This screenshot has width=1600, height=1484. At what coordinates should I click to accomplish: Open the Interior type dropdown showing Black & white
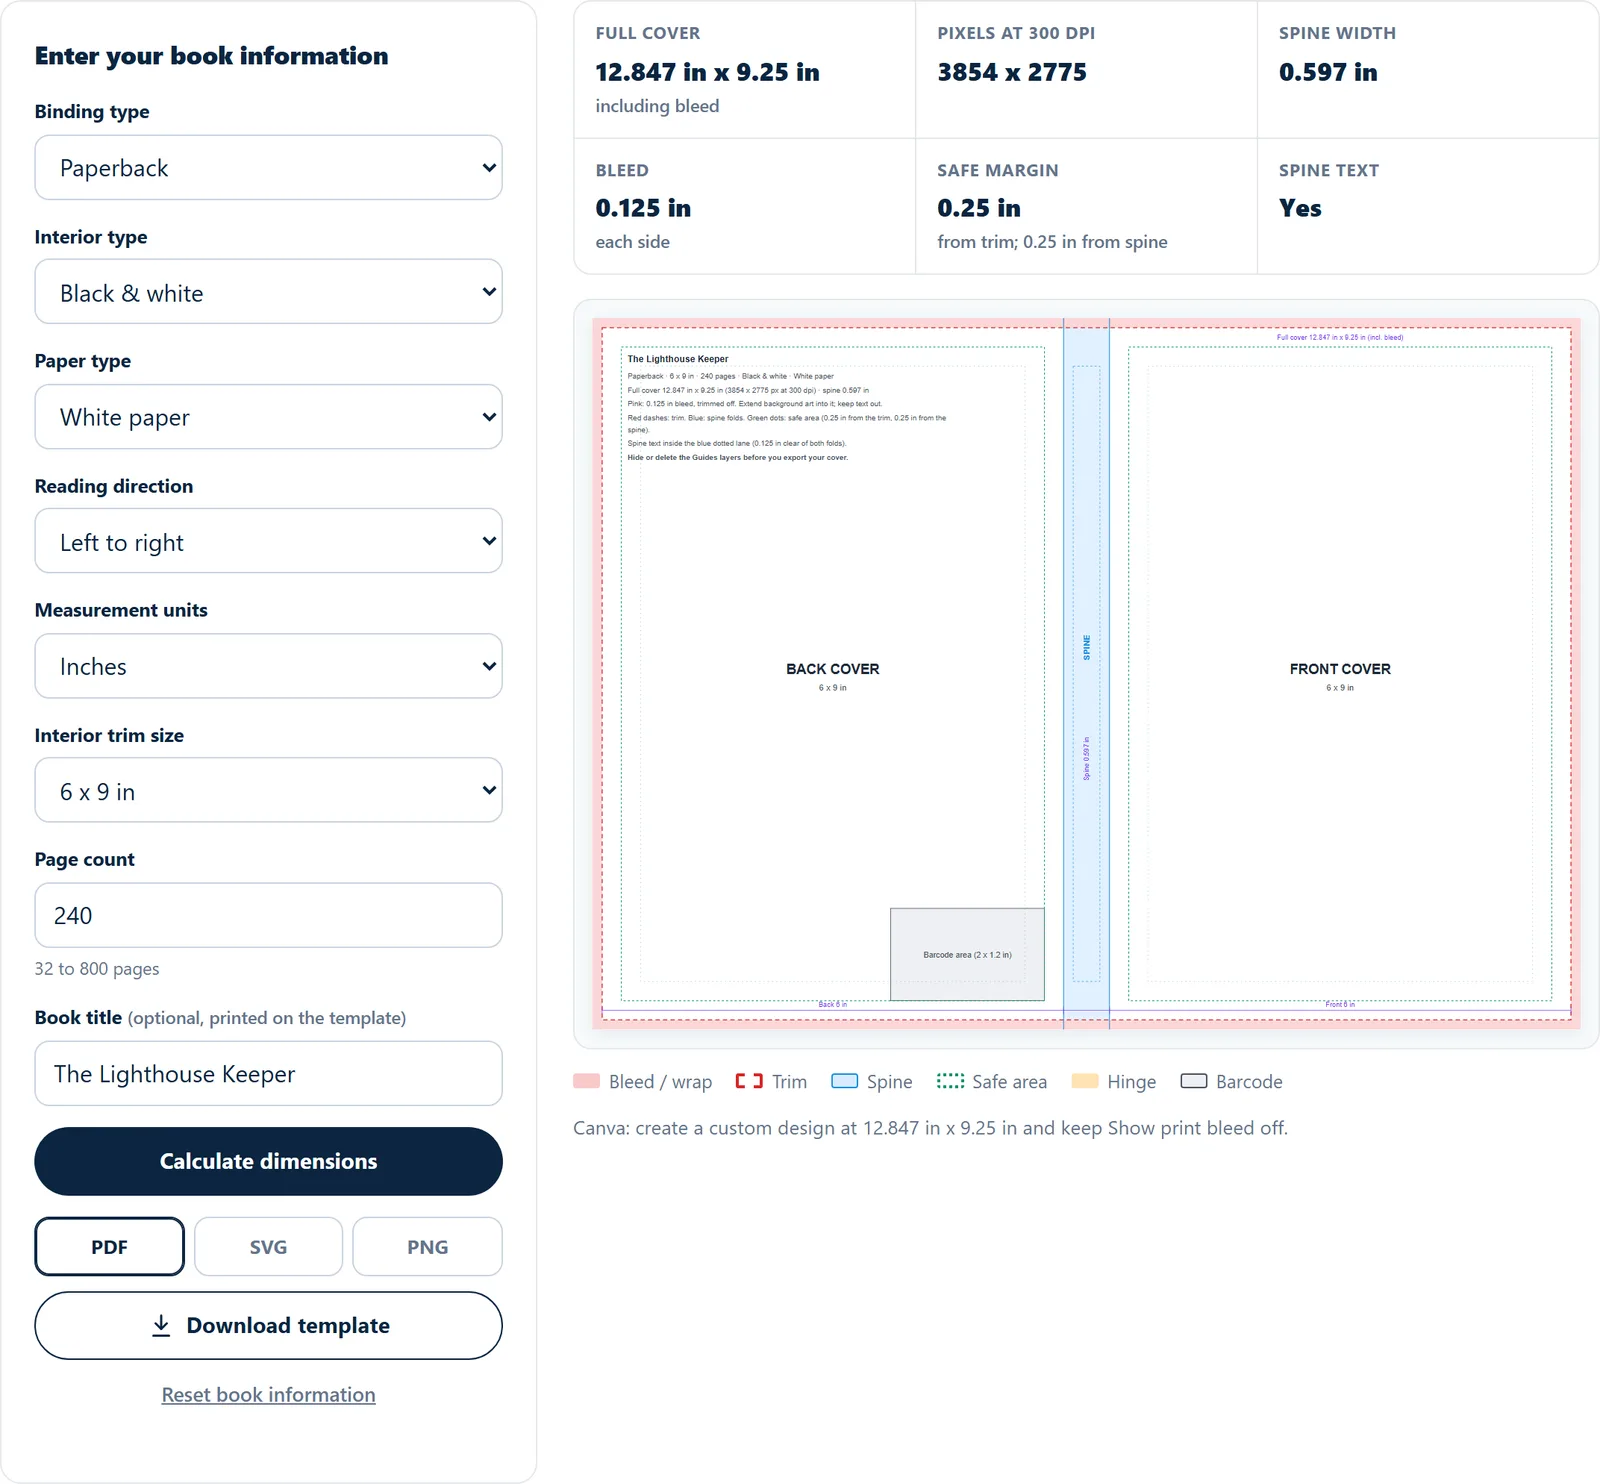tap(268, 292)
